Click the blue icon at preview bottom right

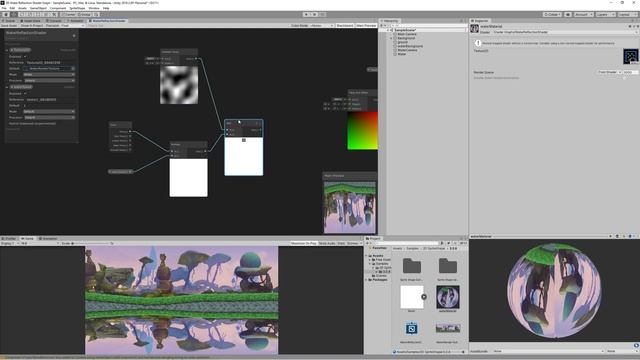click(x=636, y=345)
